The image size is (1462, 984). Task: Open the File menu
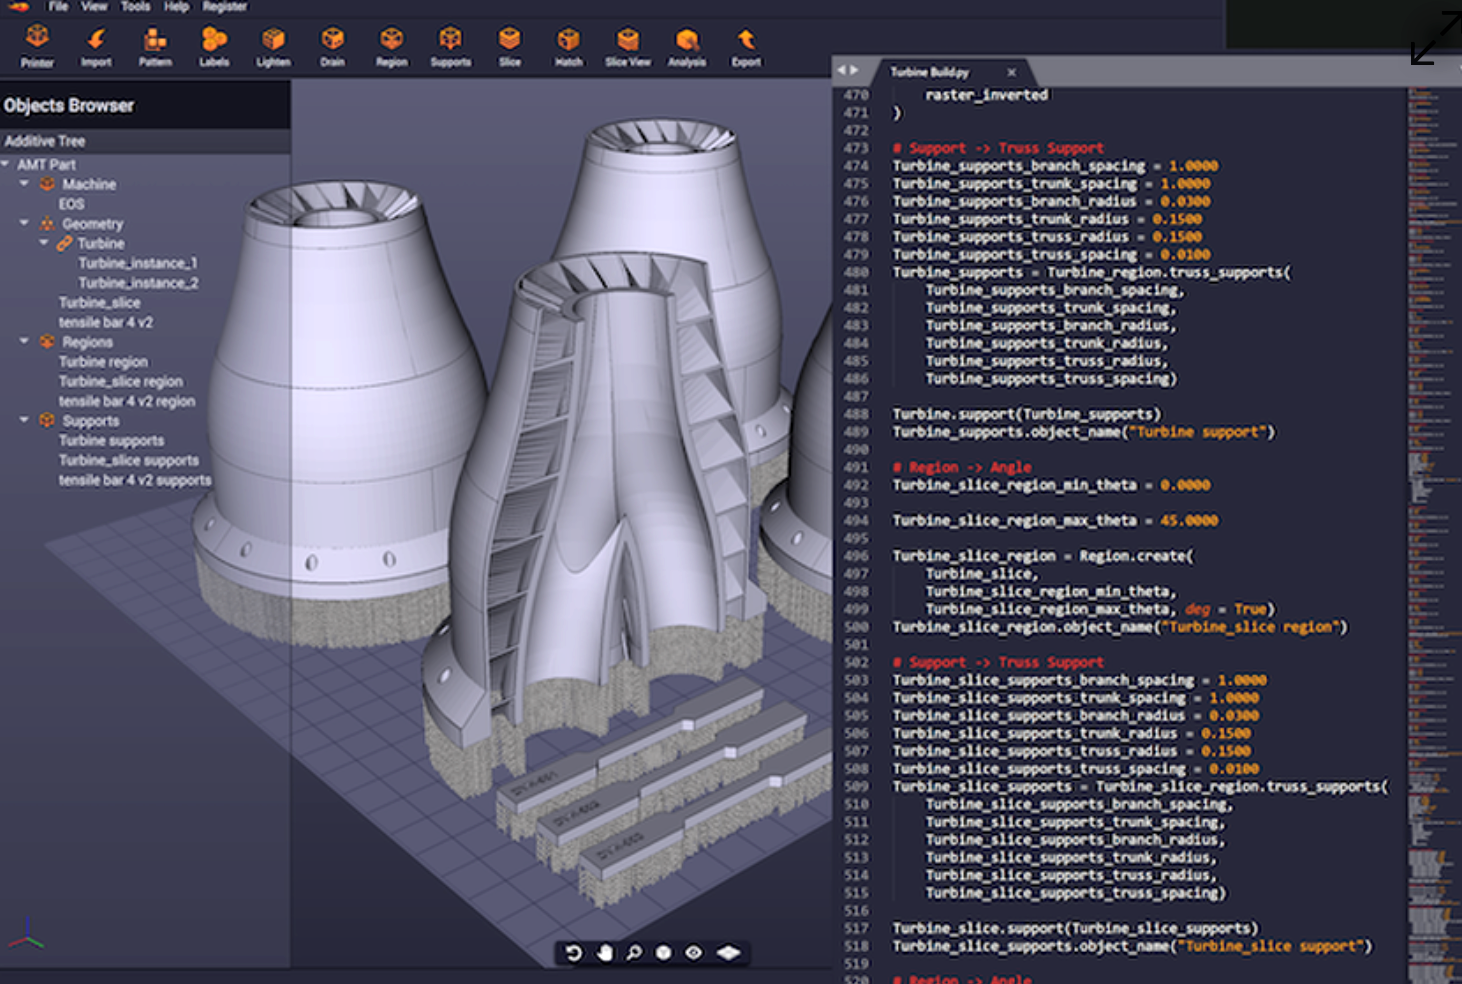pyautogui.click(x=59, y=6)
